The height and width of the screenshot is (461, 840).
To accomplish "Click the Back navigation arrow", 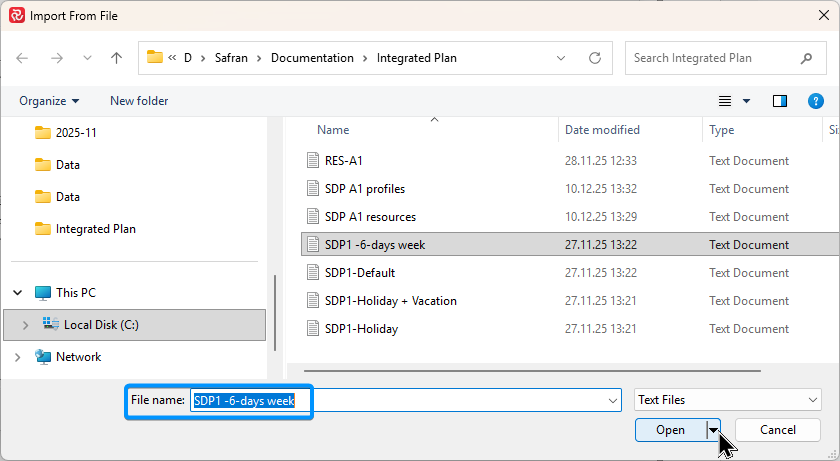I will click(x=22, y=58).
